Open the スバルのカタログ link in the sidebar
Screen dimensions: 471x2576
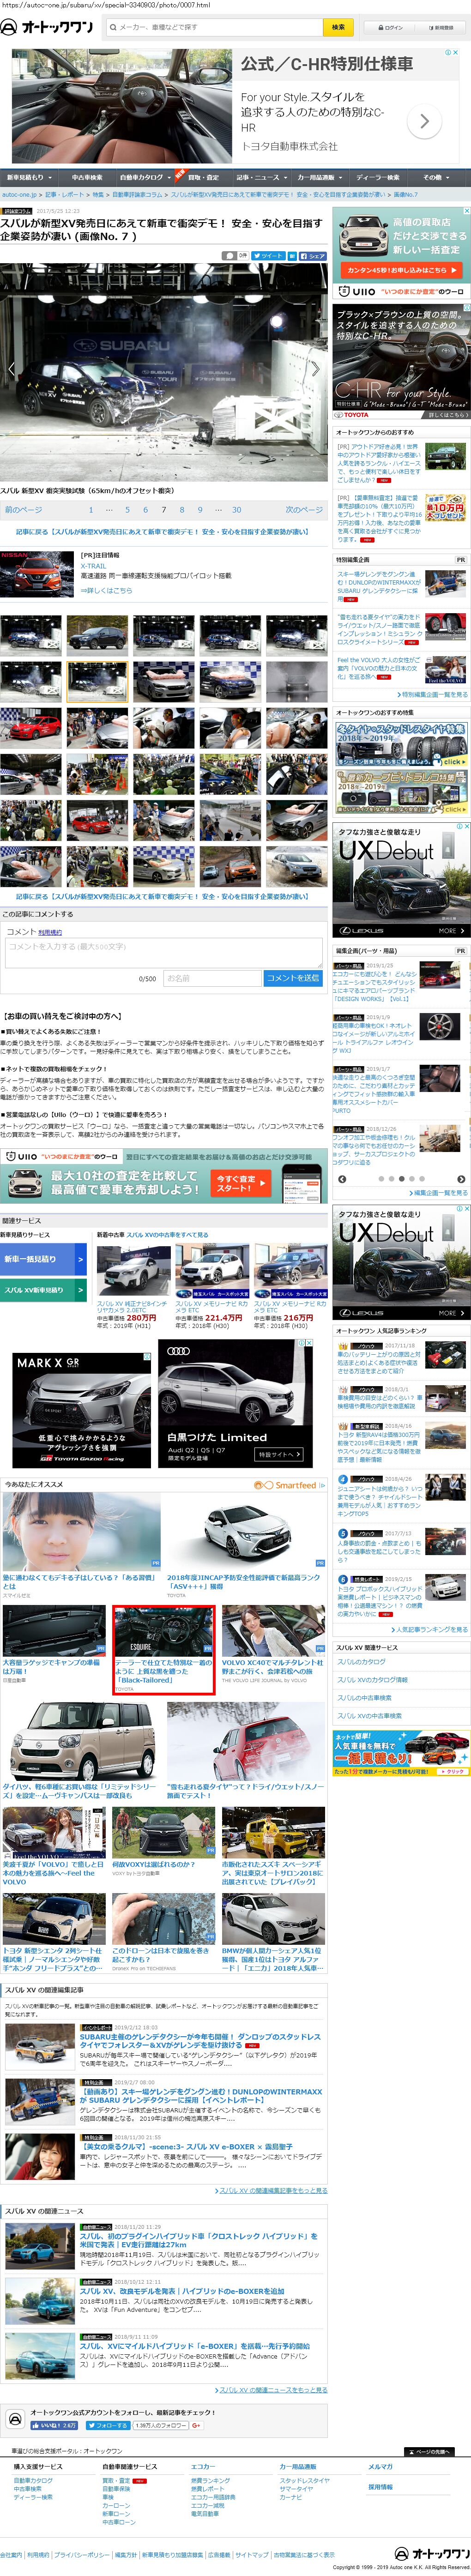pyautogui.click(x=361, y=1662)
